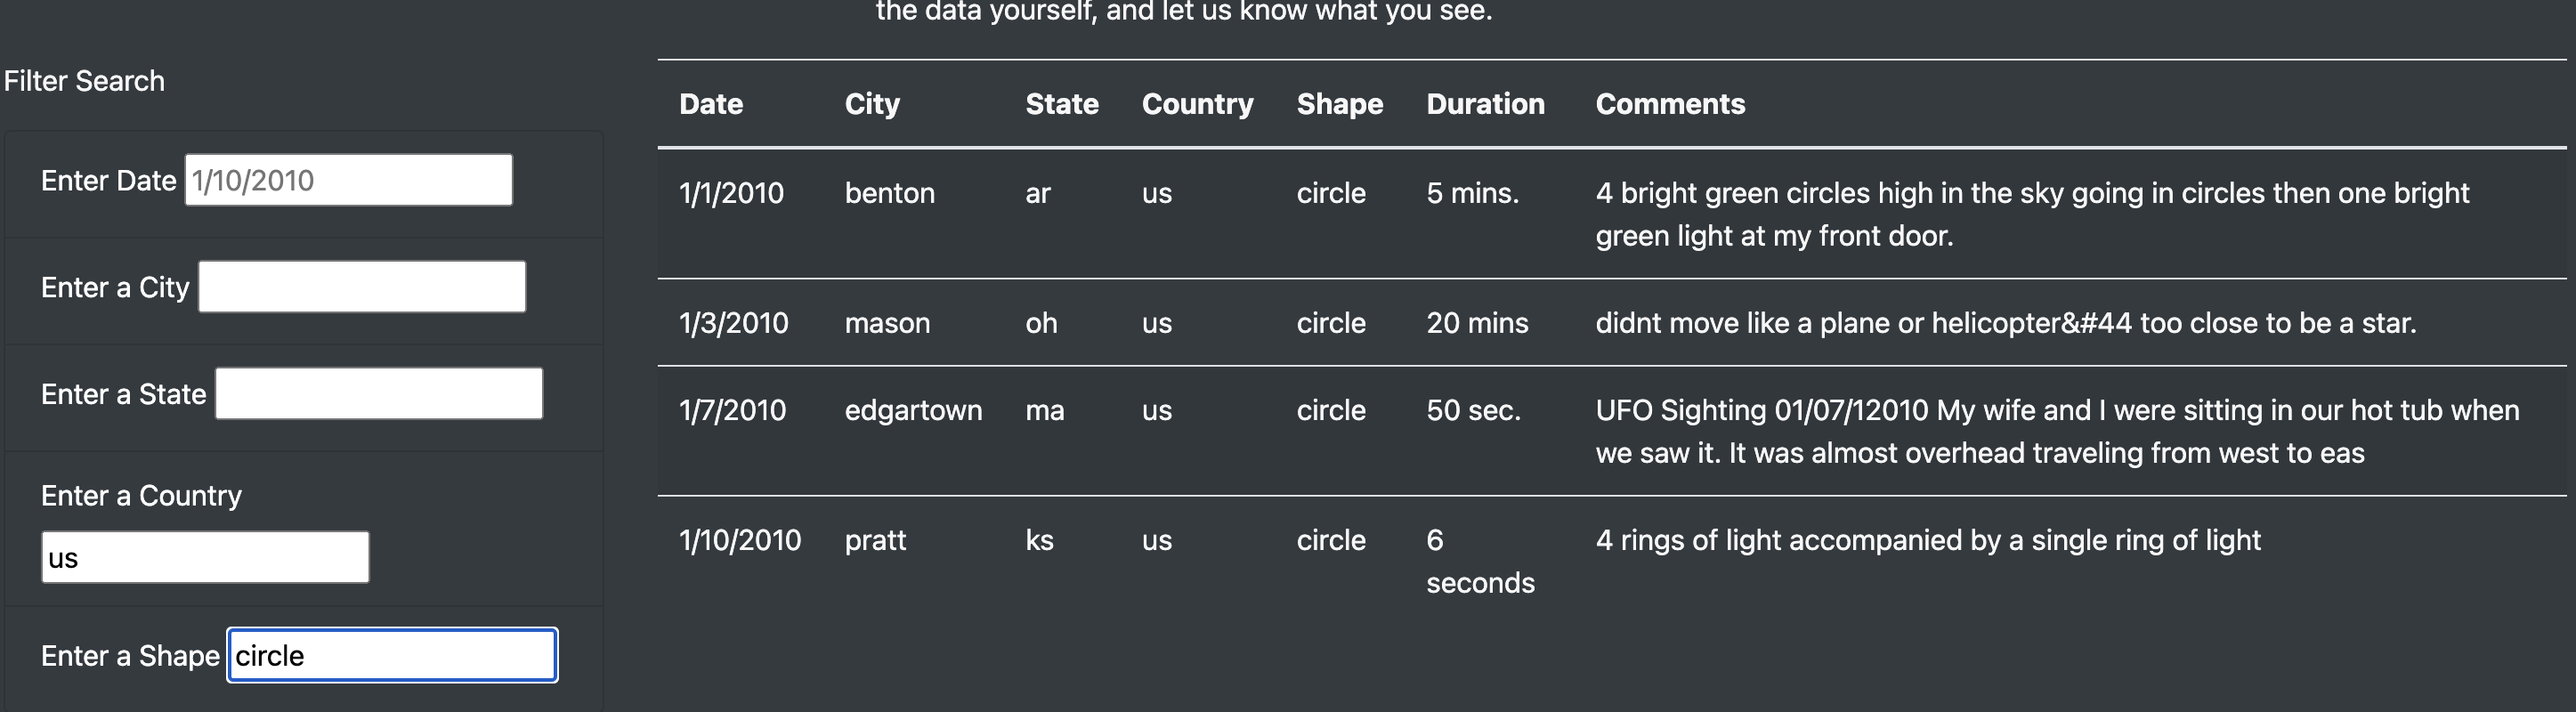Click the Country field containing 'us'

point(205,557)
